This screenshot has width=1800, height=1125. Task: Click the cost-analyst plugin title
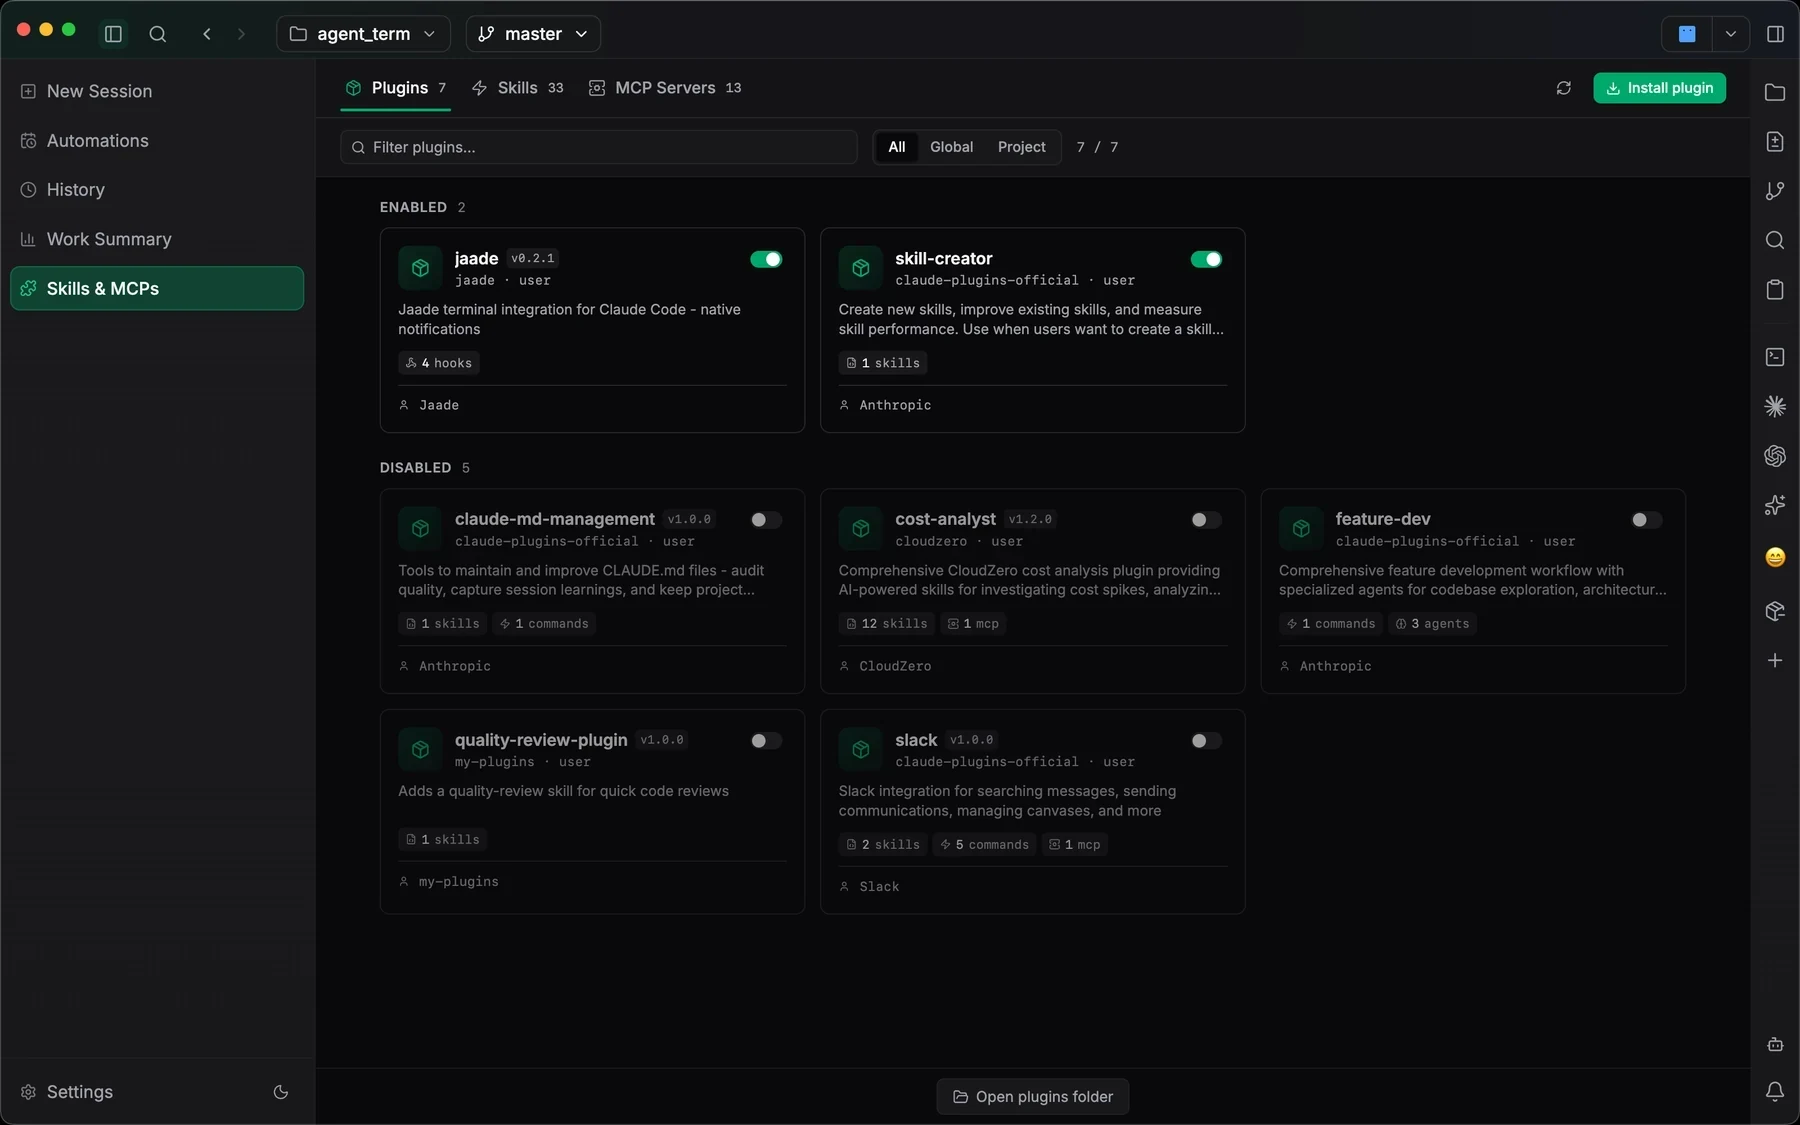point(945,519)
